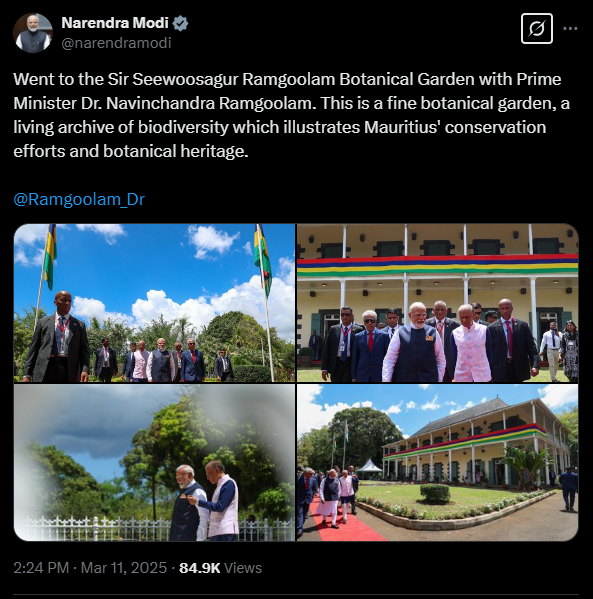Screen dimensions: 593x599
Task: Follow the @Ramgoolam_Dr mention link
Action: pos(79,199)
